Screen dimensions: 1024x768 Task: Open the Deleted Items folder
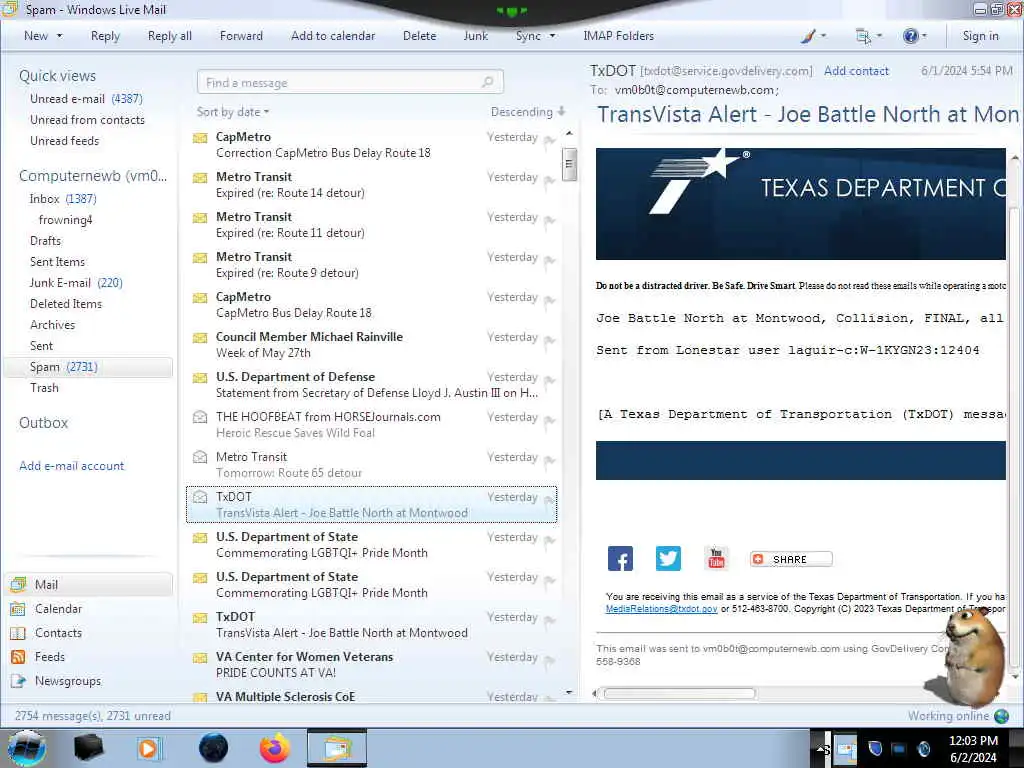(x=66, y=304)
